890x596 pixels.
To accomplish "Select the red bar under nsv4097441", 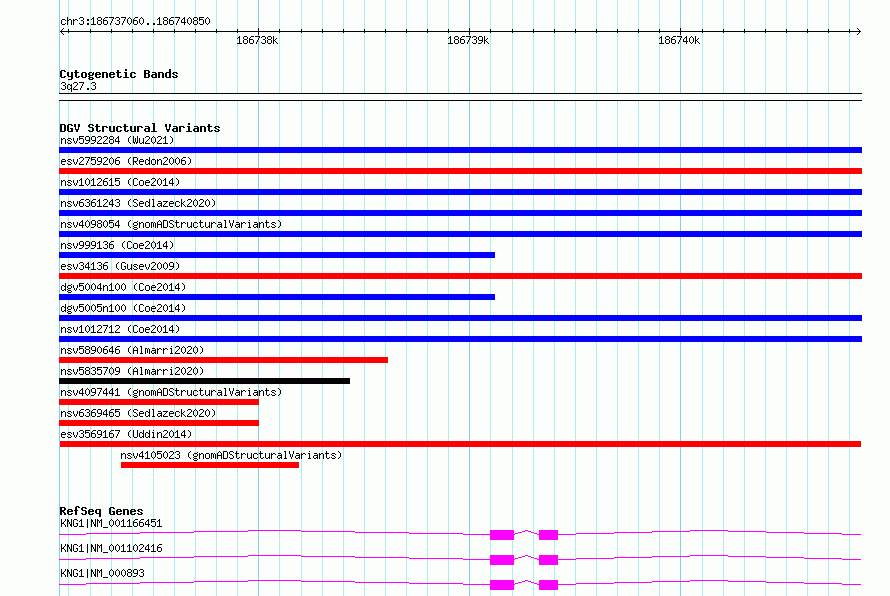I will point(159,402).
